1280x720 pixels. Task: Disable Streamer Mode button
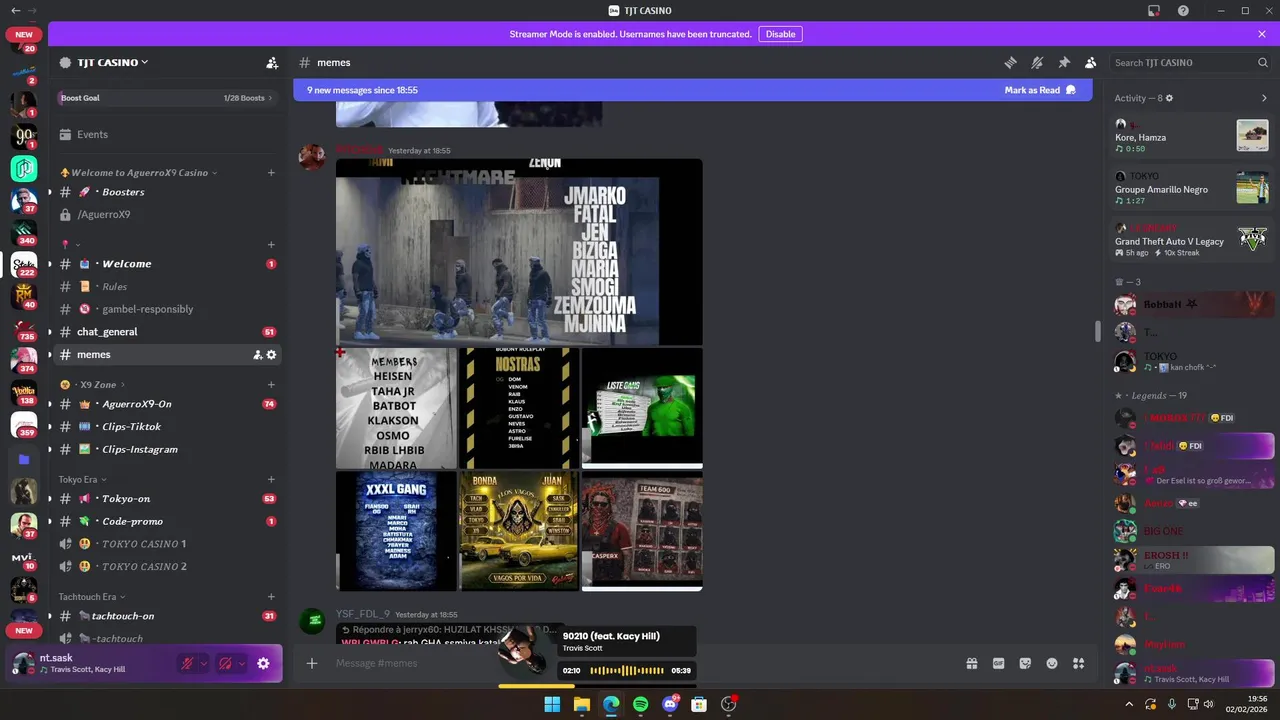click(780, 34)
